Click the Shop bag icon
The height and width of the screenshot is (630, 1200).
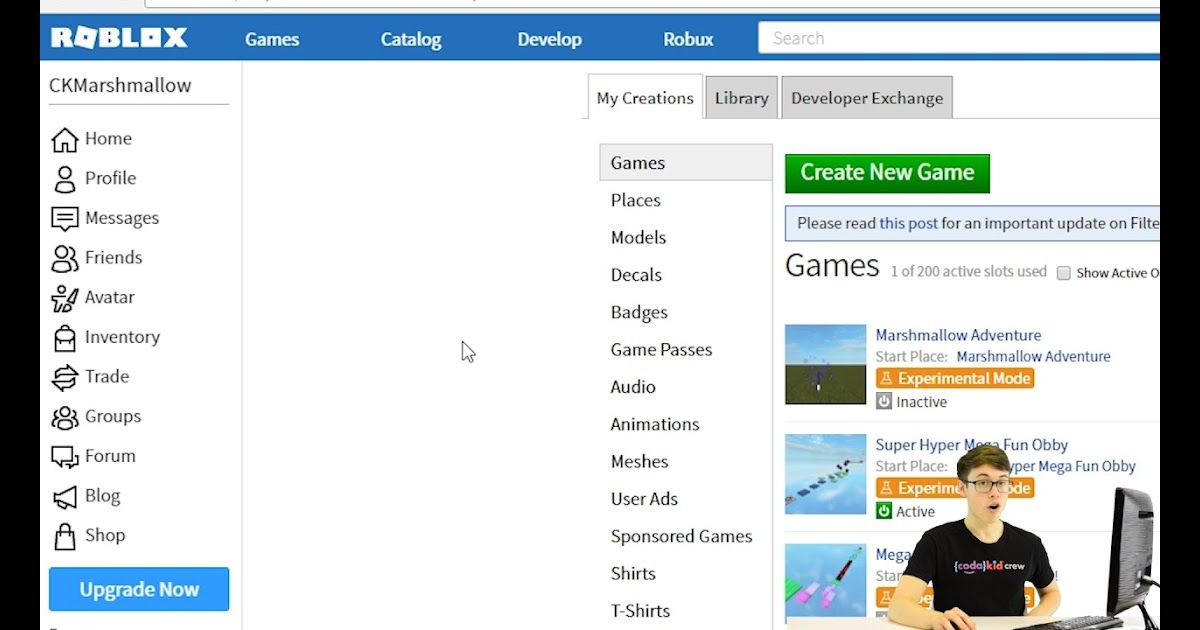click(x=65, y=536)
